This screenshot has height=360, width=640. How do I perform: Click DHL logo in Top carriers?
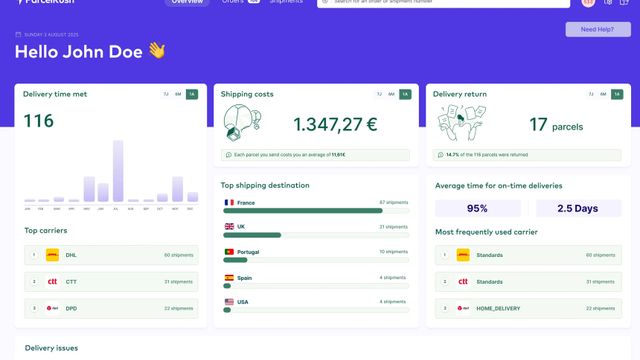(52, 255)
